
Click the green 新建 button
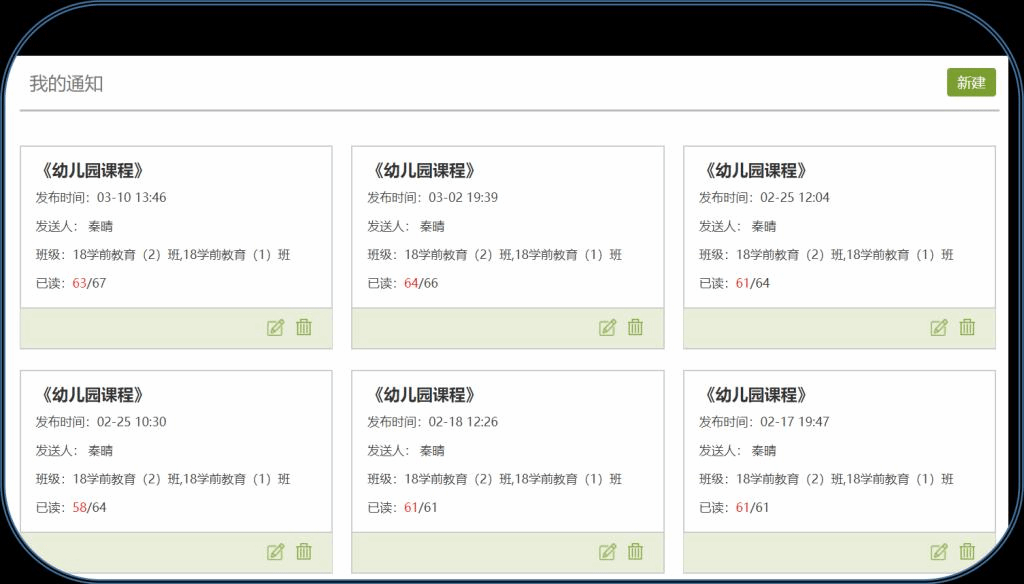click(970, 83)
